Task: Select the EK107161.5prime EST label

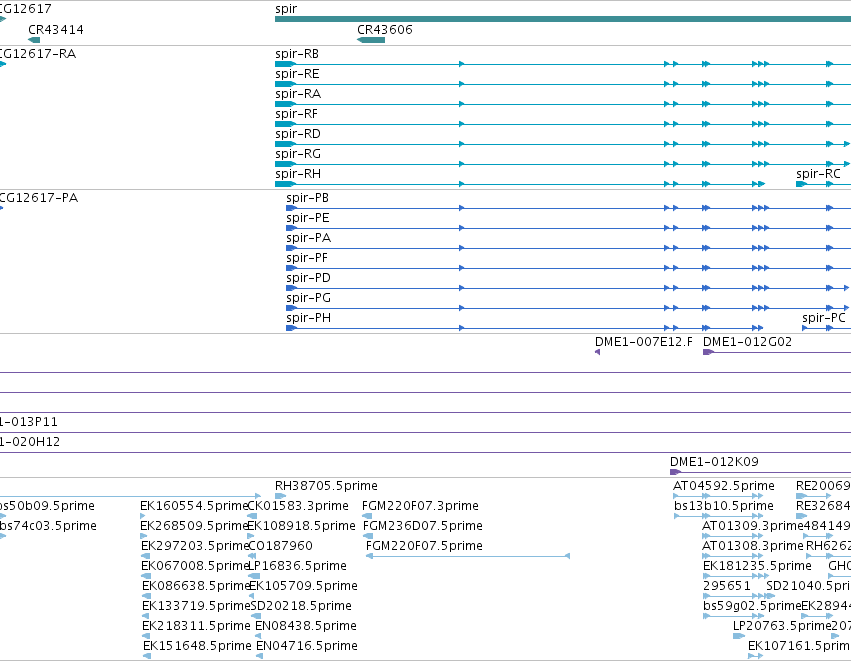Action: 799,646
